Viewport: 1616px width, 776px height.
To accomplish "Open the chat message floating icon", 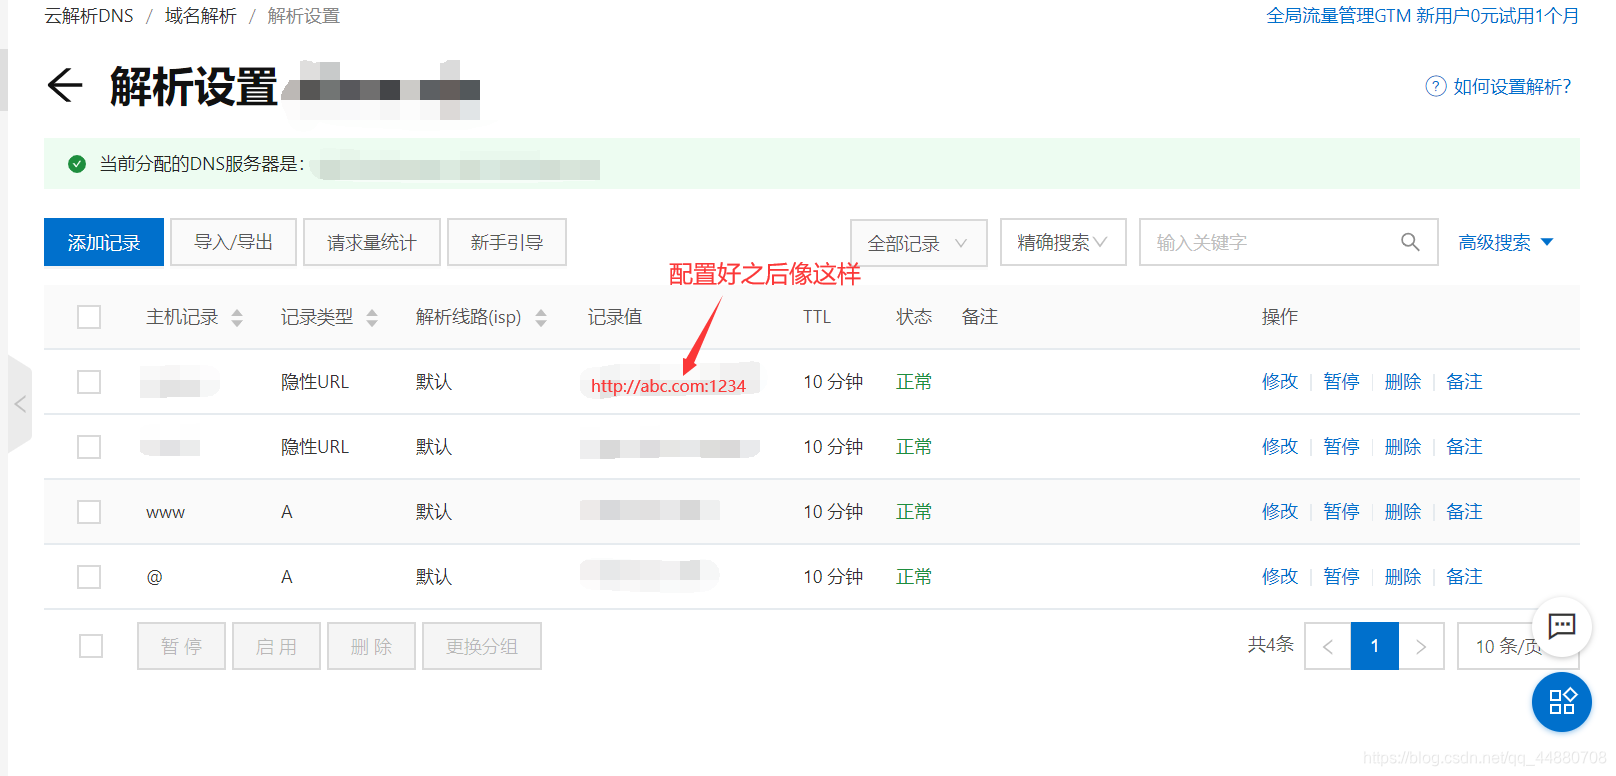I will pyautogui.click(x=1561, y=627).
